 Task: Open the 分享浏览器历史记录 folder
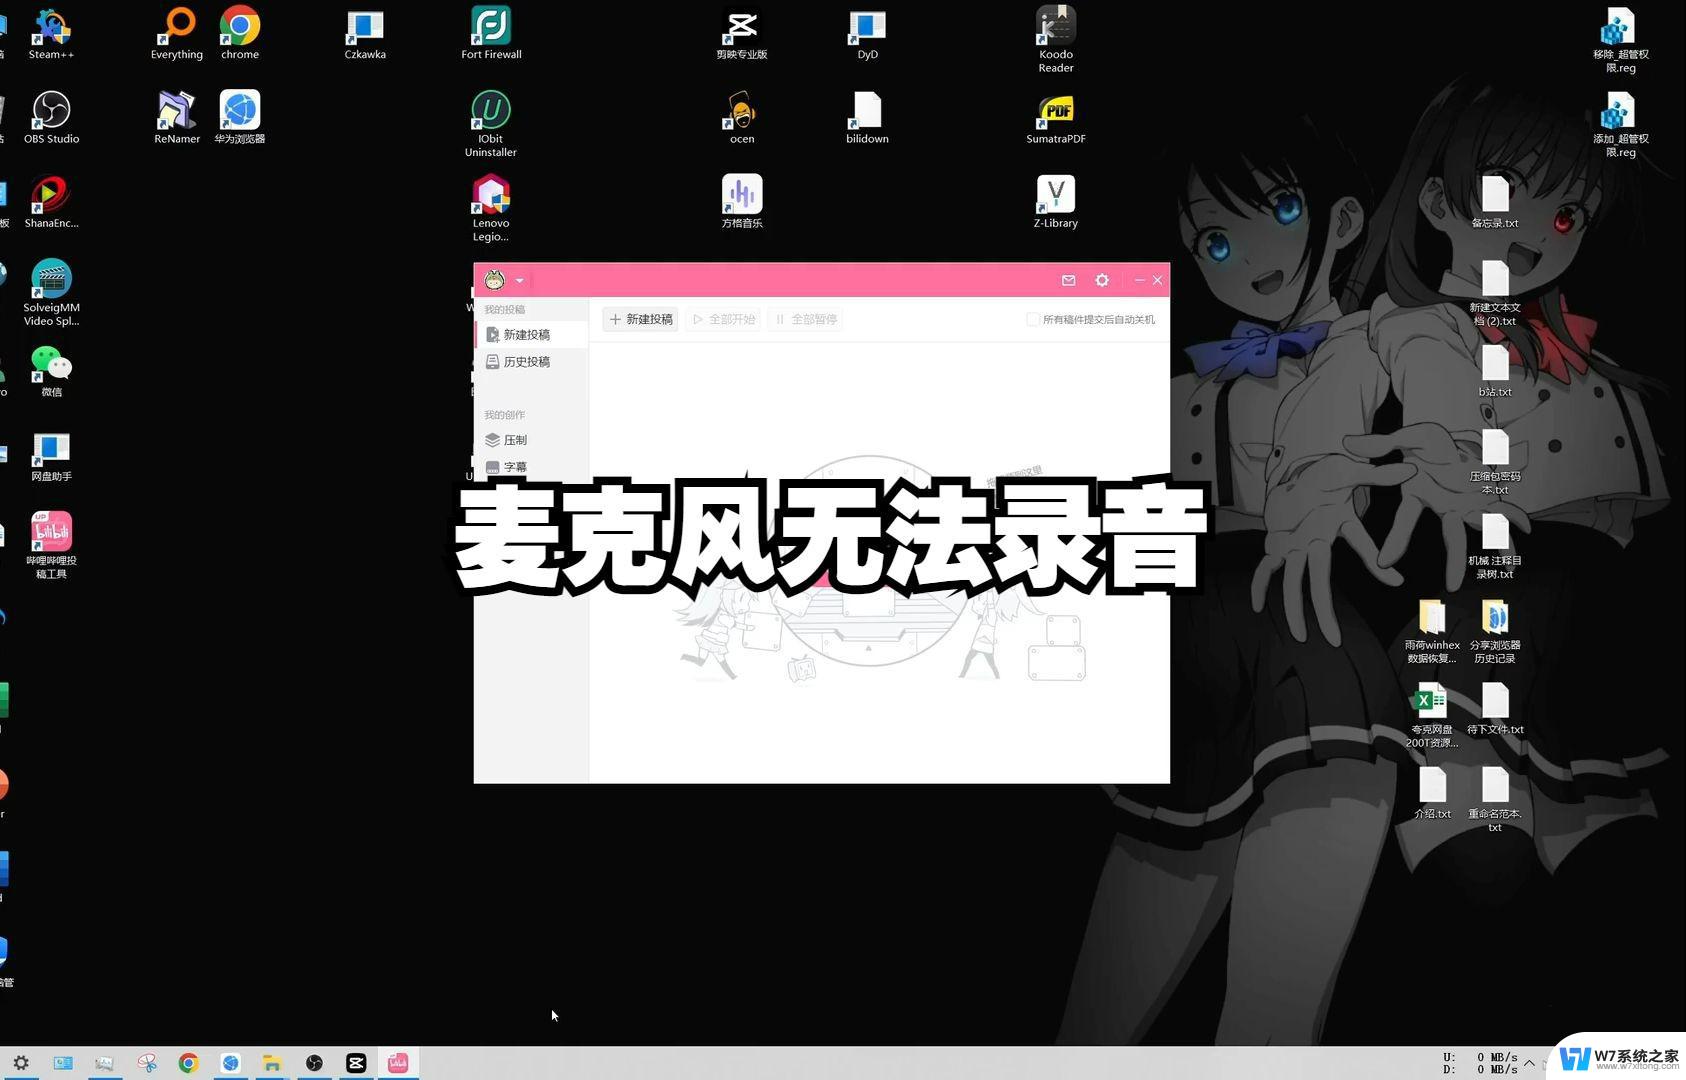point(1495,630)
